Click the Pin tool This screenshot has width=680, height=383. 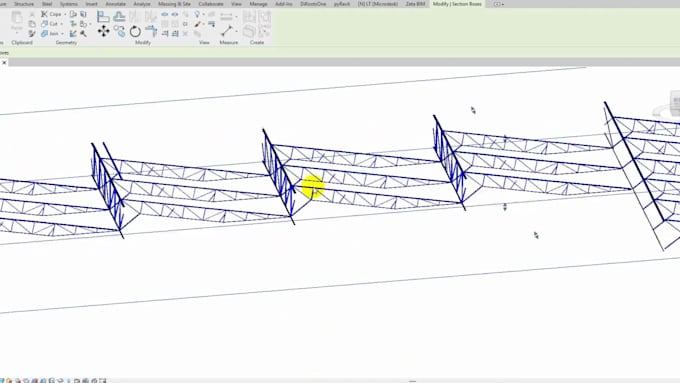point(185,24)
